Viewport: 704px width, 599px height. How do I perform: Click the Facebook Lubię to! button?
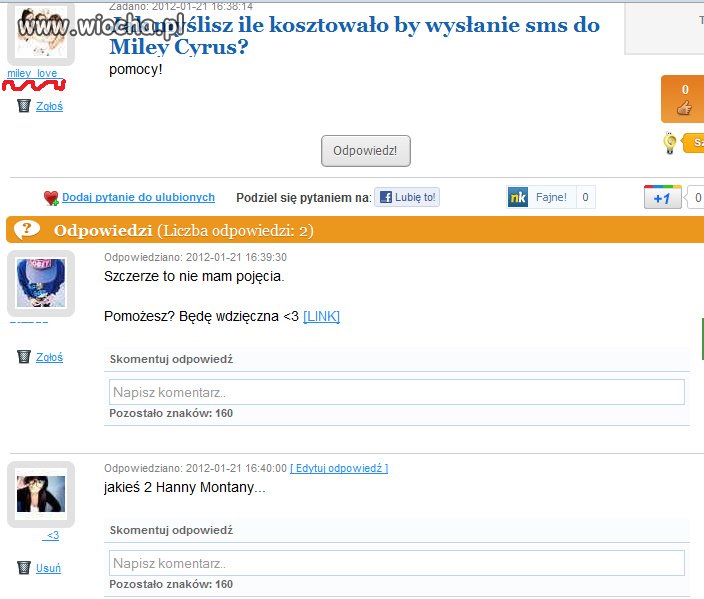pos(407,197)
